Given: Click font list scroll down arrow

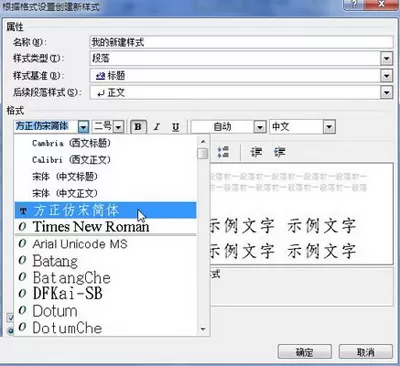Looking at the screenshot, I should pos(203,329).
